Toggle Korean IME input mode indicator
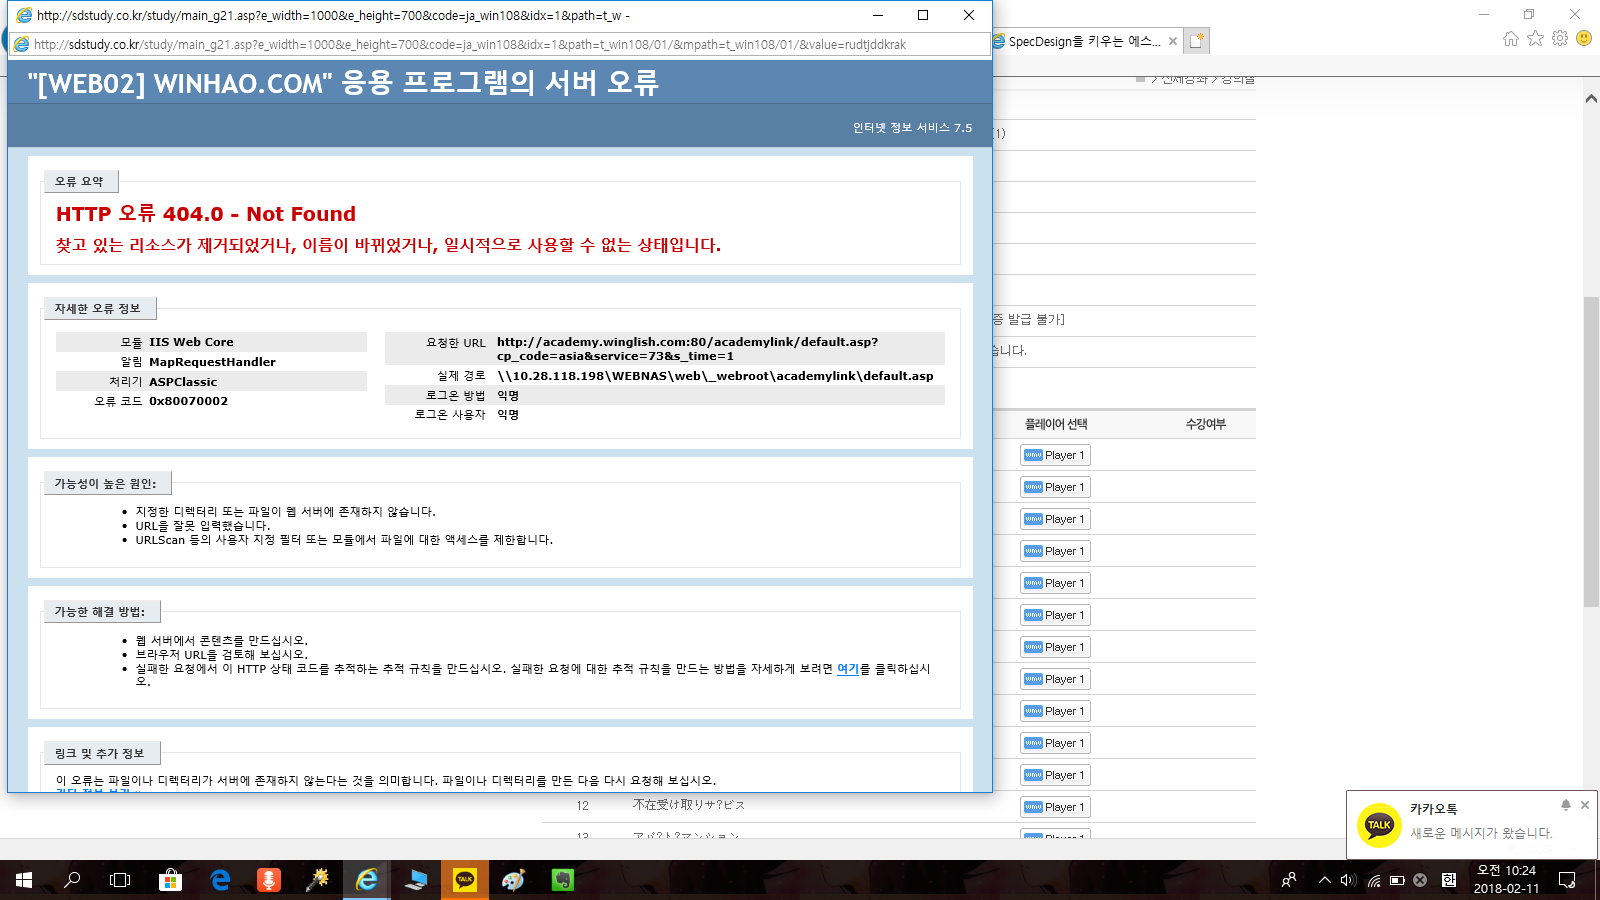This screenshot has width=1600, height=900. [x=1449, y=880]
